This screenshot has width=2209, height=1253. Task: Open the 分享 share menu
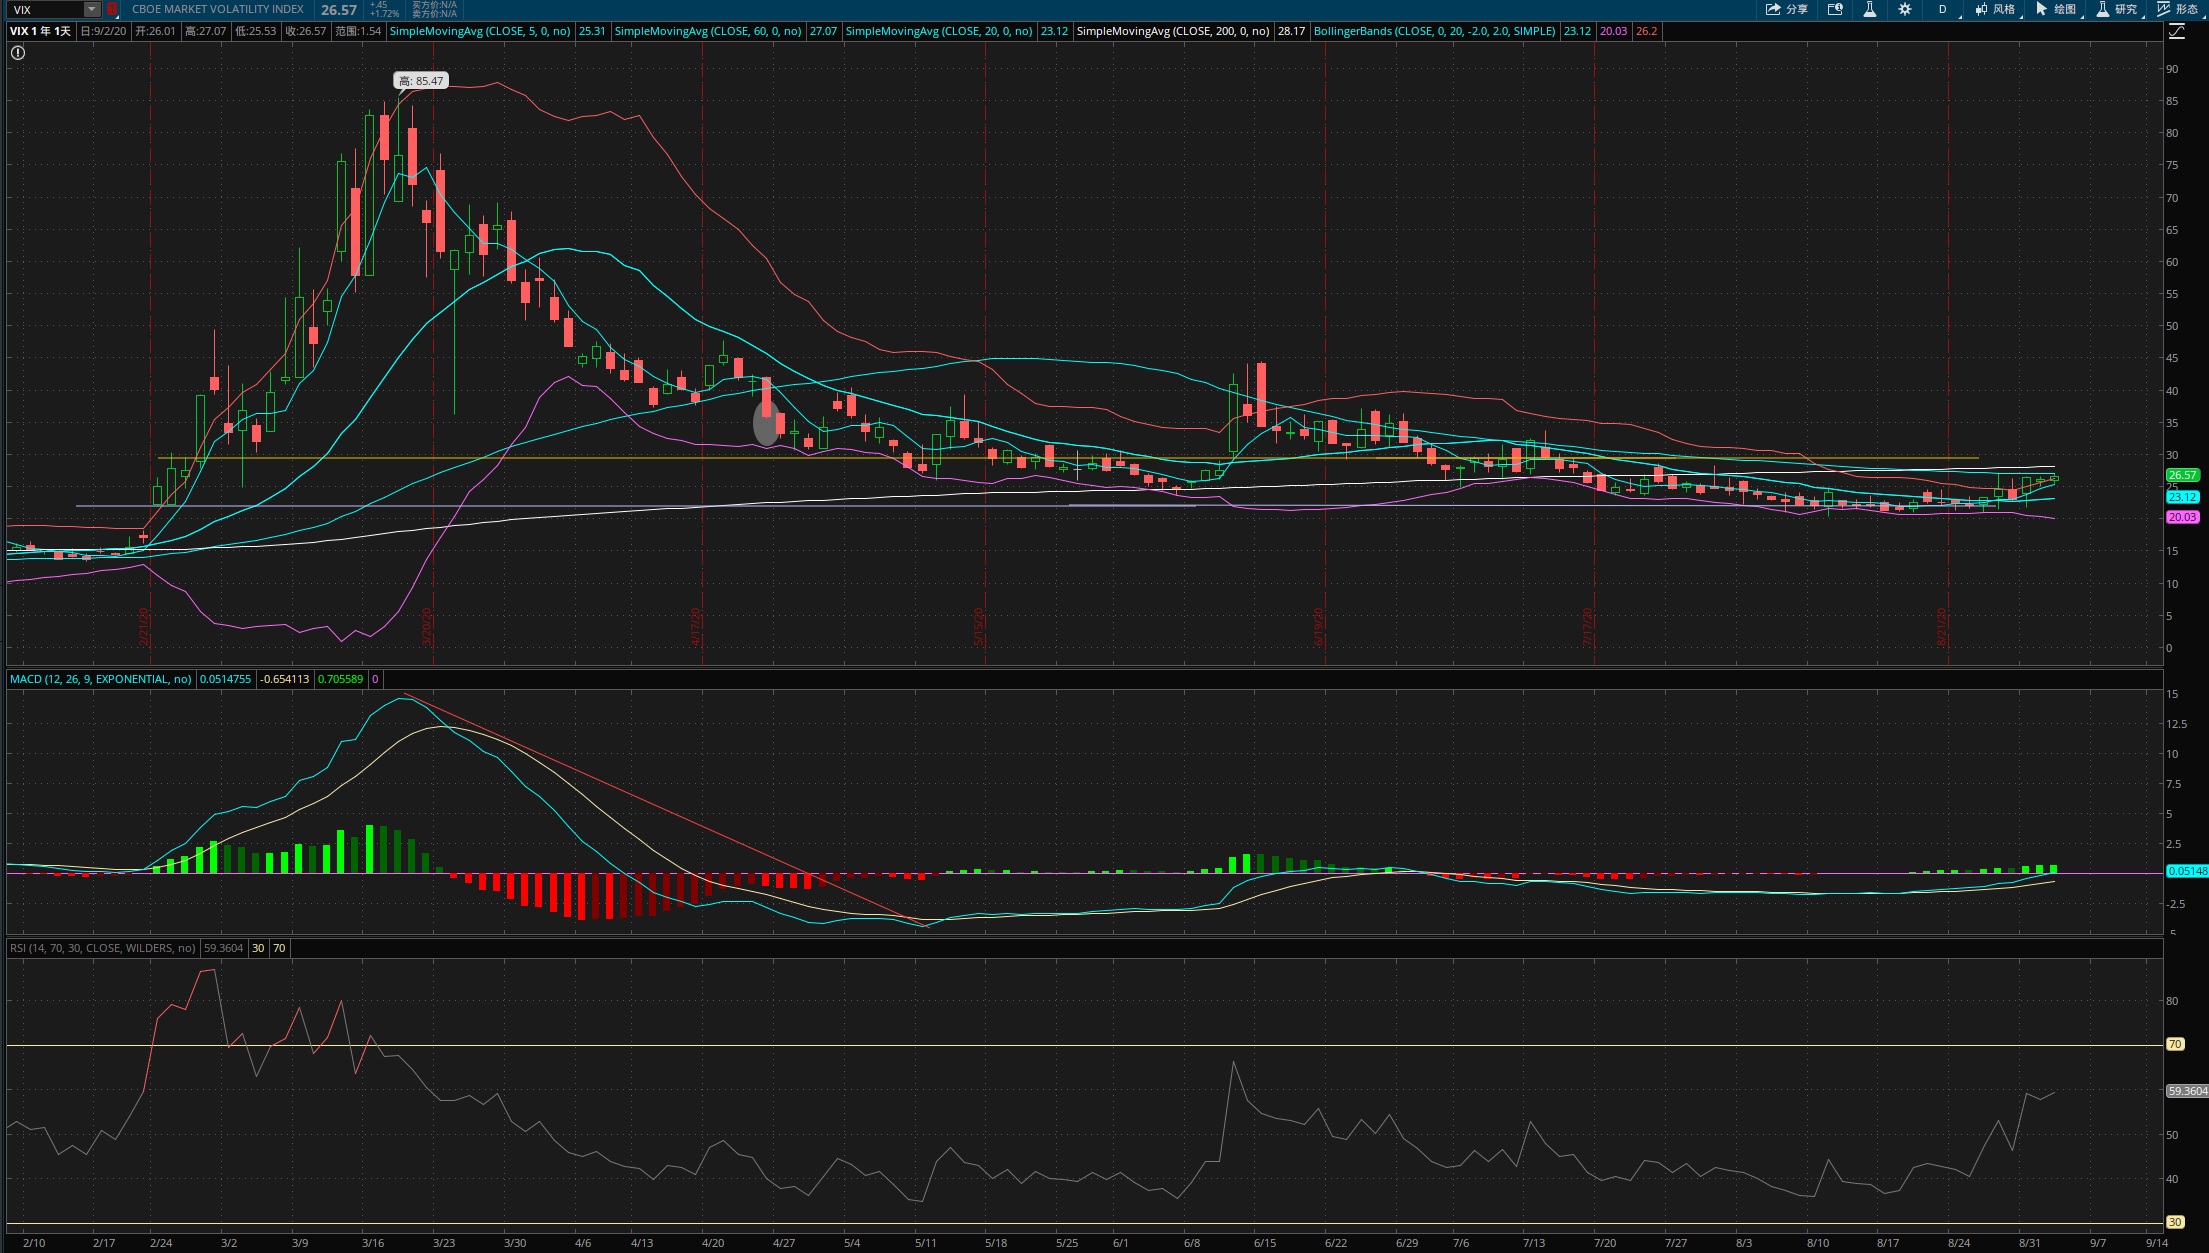tap(1787, 9)
